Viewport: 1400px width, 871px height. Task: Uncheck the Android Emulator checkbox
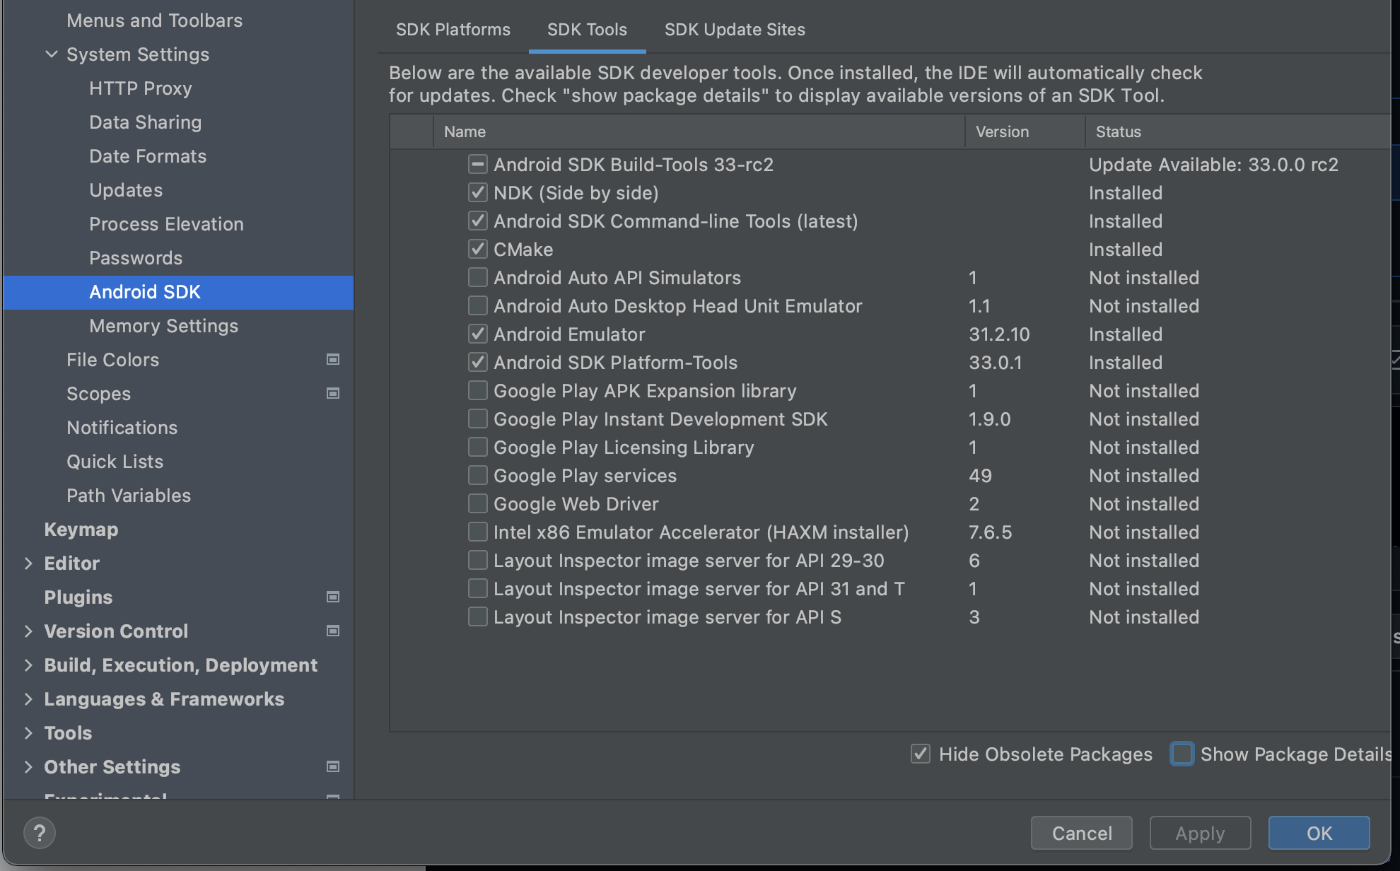478,334
